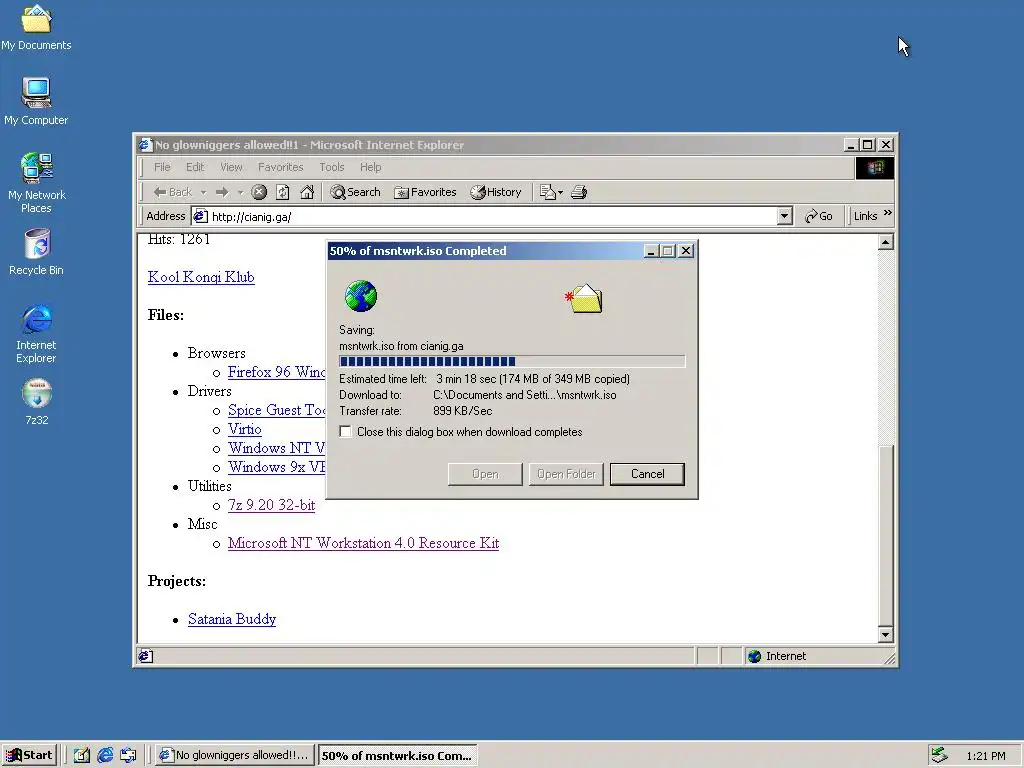The width and height of the screenshot is (1024, 768).
Task: Open the Firefox 96 link under Browsers
Action: 276,372
